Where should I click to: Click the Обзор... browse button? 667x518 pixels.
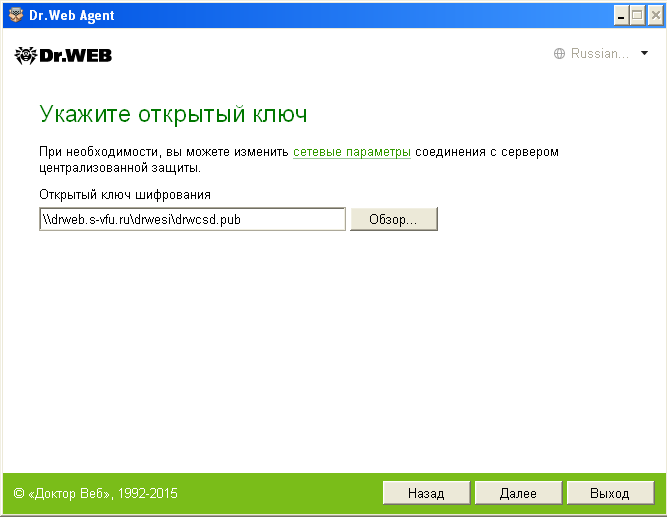(x=393, y=219)
